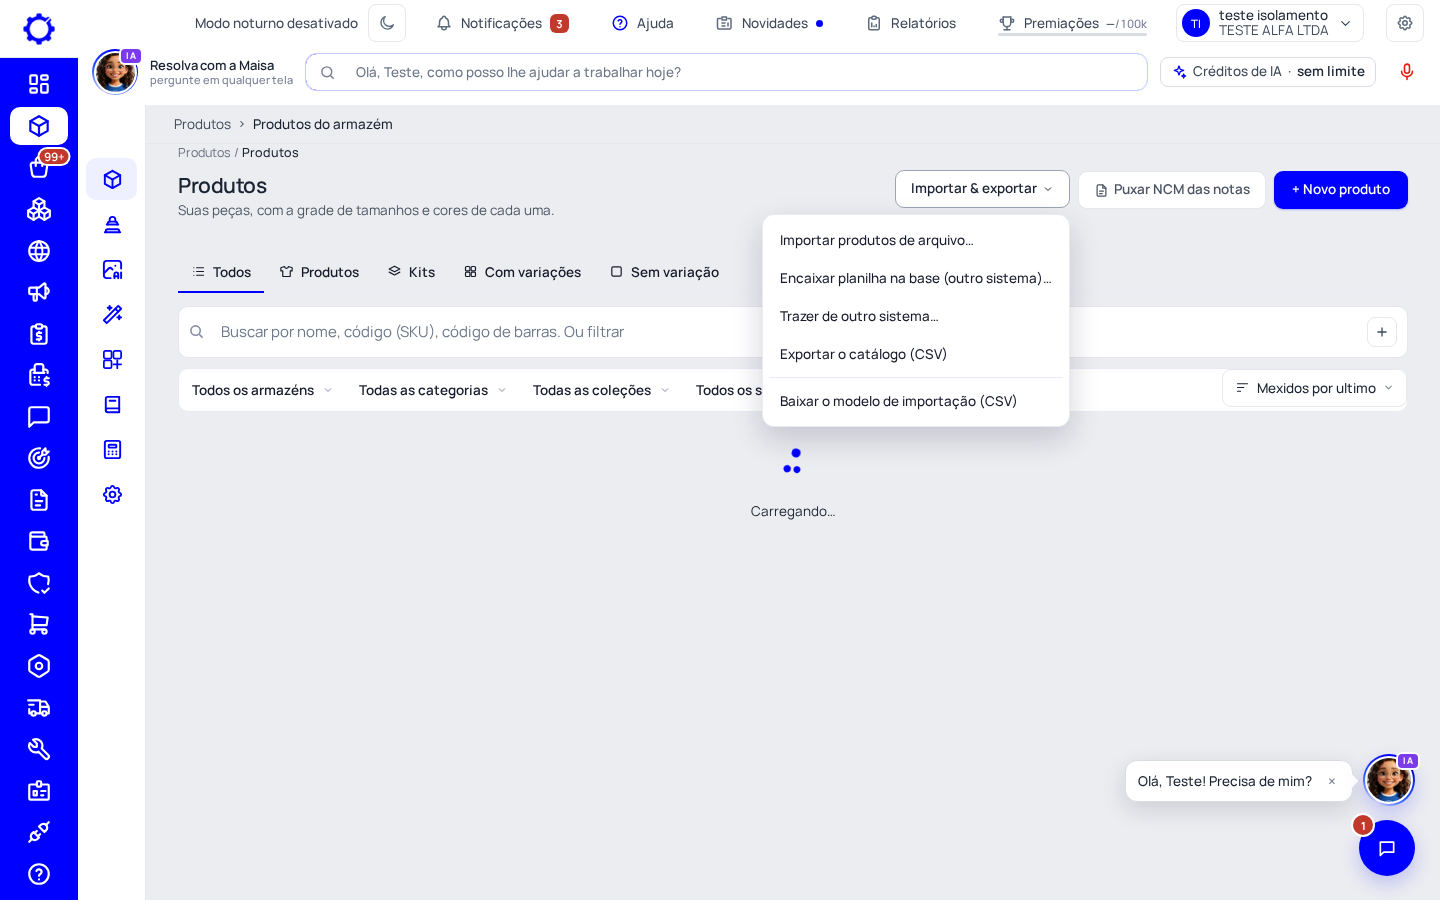Click the plug integrations icon in the sidebar
Screen dimensions: 1440x900
[39, 832]
